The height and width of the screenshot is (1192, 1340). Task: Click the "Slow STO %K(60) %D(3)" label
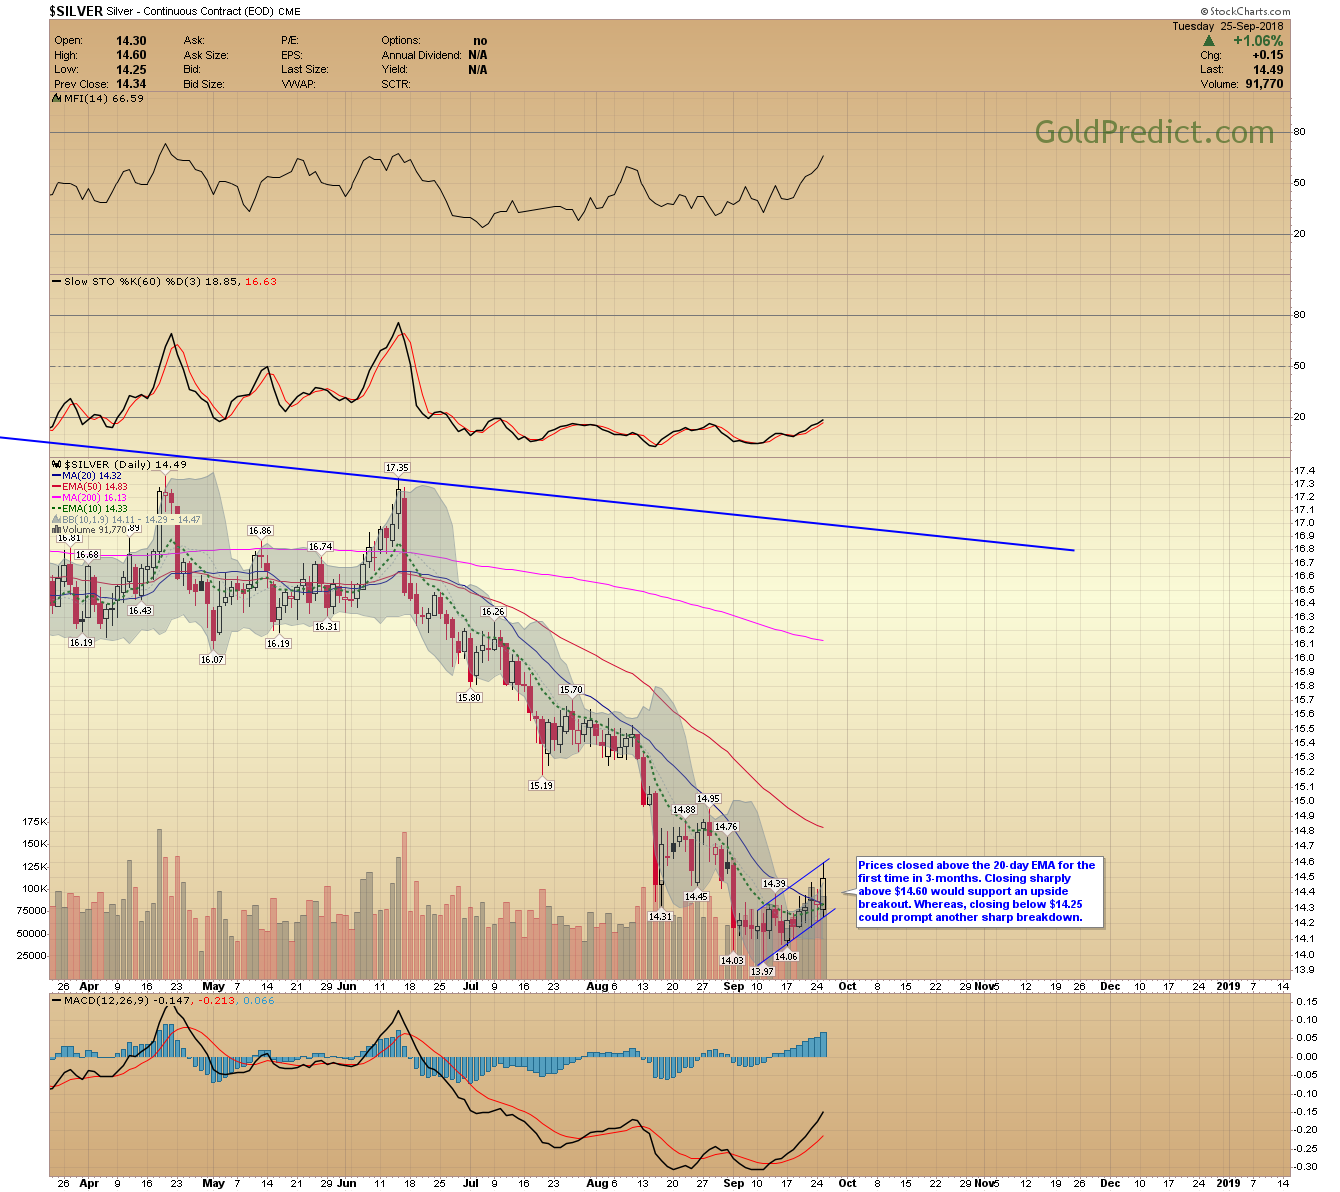[133, 282]
